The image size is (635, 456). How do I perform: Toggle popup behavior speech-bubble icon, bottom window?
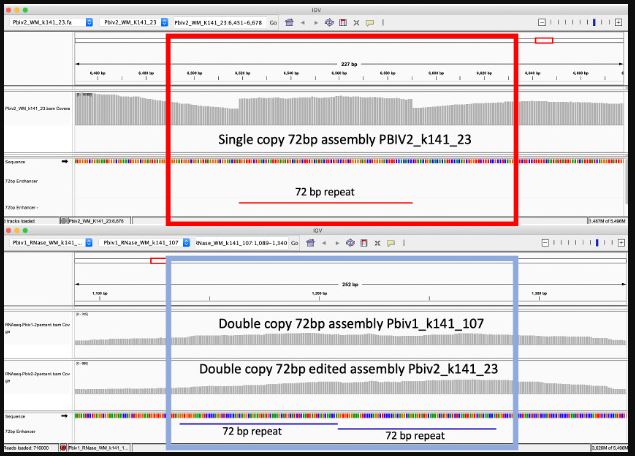(x=391, y=243)
